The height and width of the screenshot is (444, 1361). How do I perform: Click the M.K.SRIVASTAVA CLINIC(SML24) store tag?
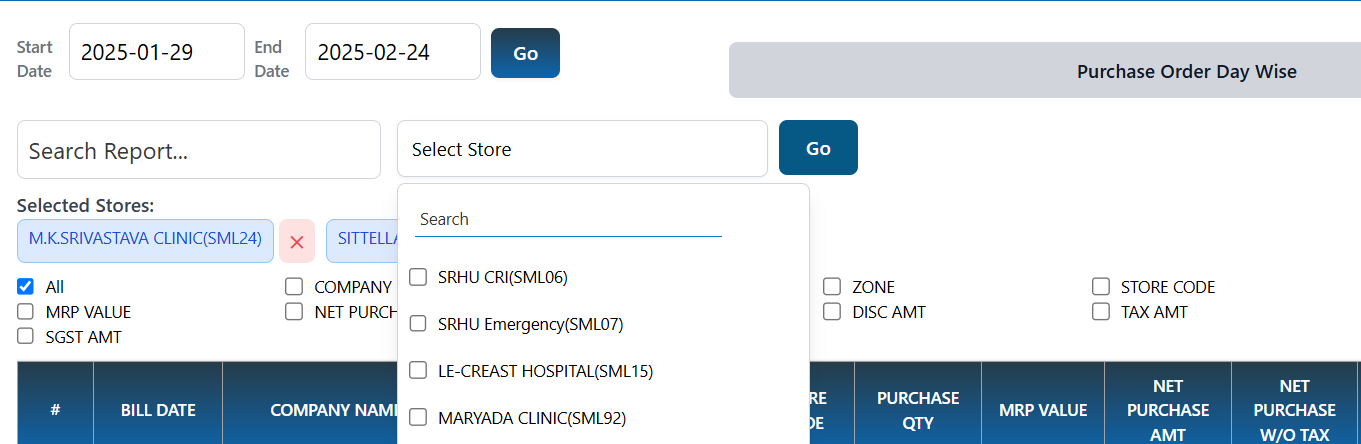(x=145, y=241)
